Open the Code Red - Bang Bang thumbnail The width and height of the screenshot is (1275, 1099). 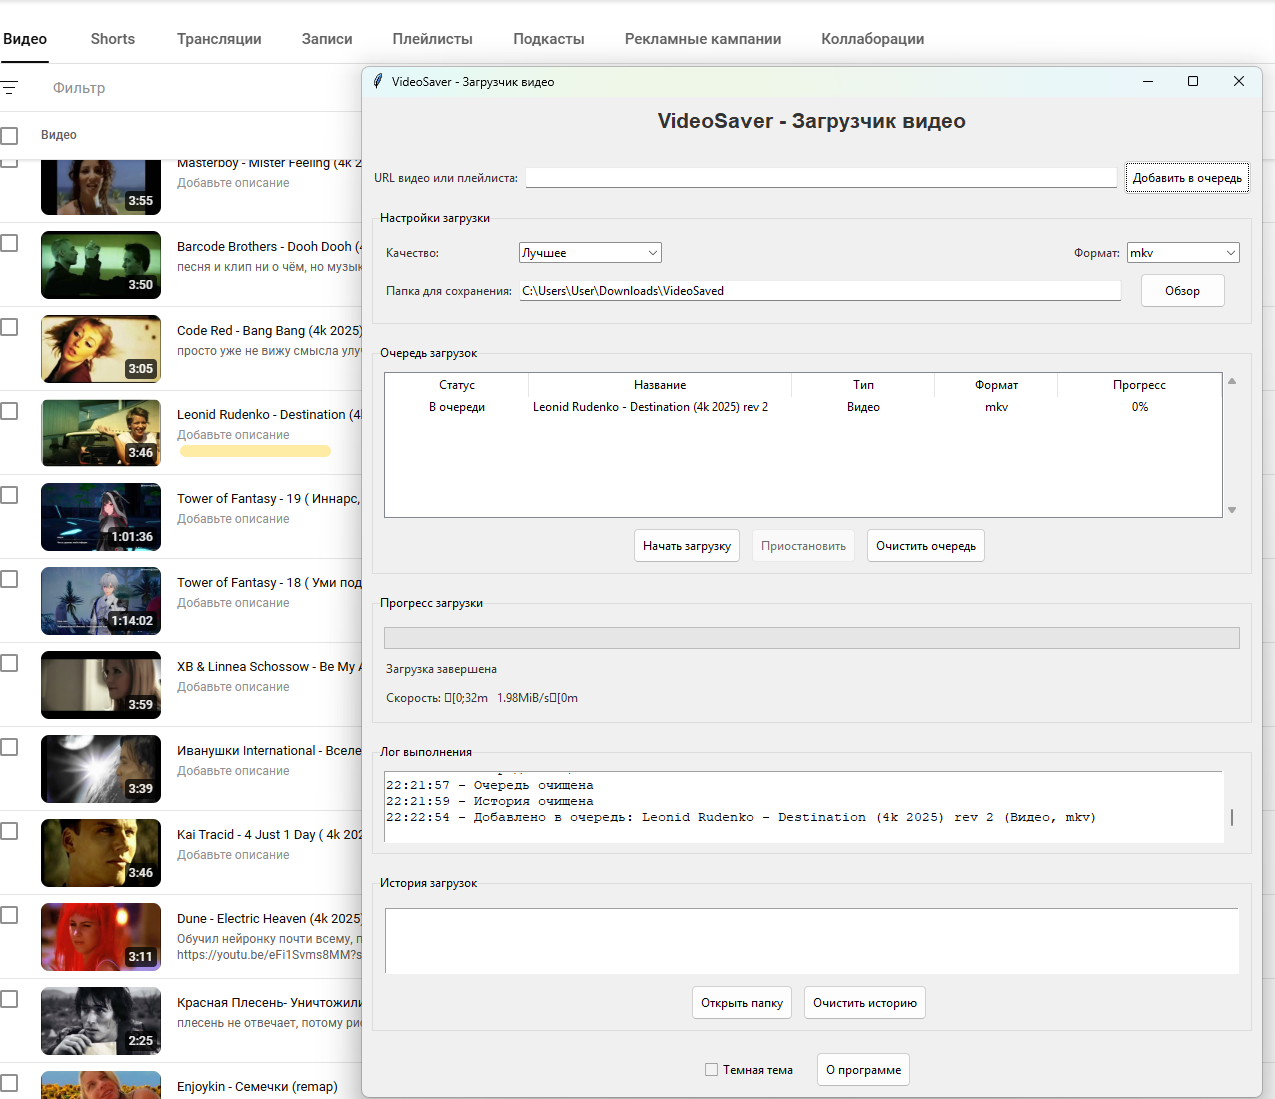(x=101, y=349)
